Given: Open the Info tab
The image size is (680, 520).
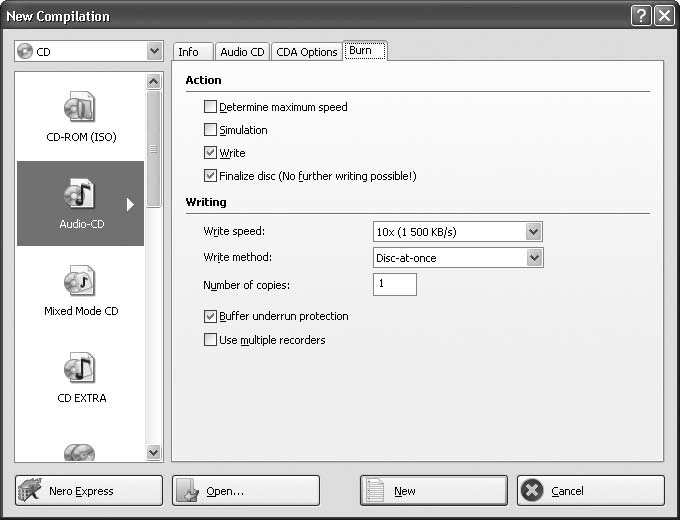Looking at the screenshot, I should (189, 52).
